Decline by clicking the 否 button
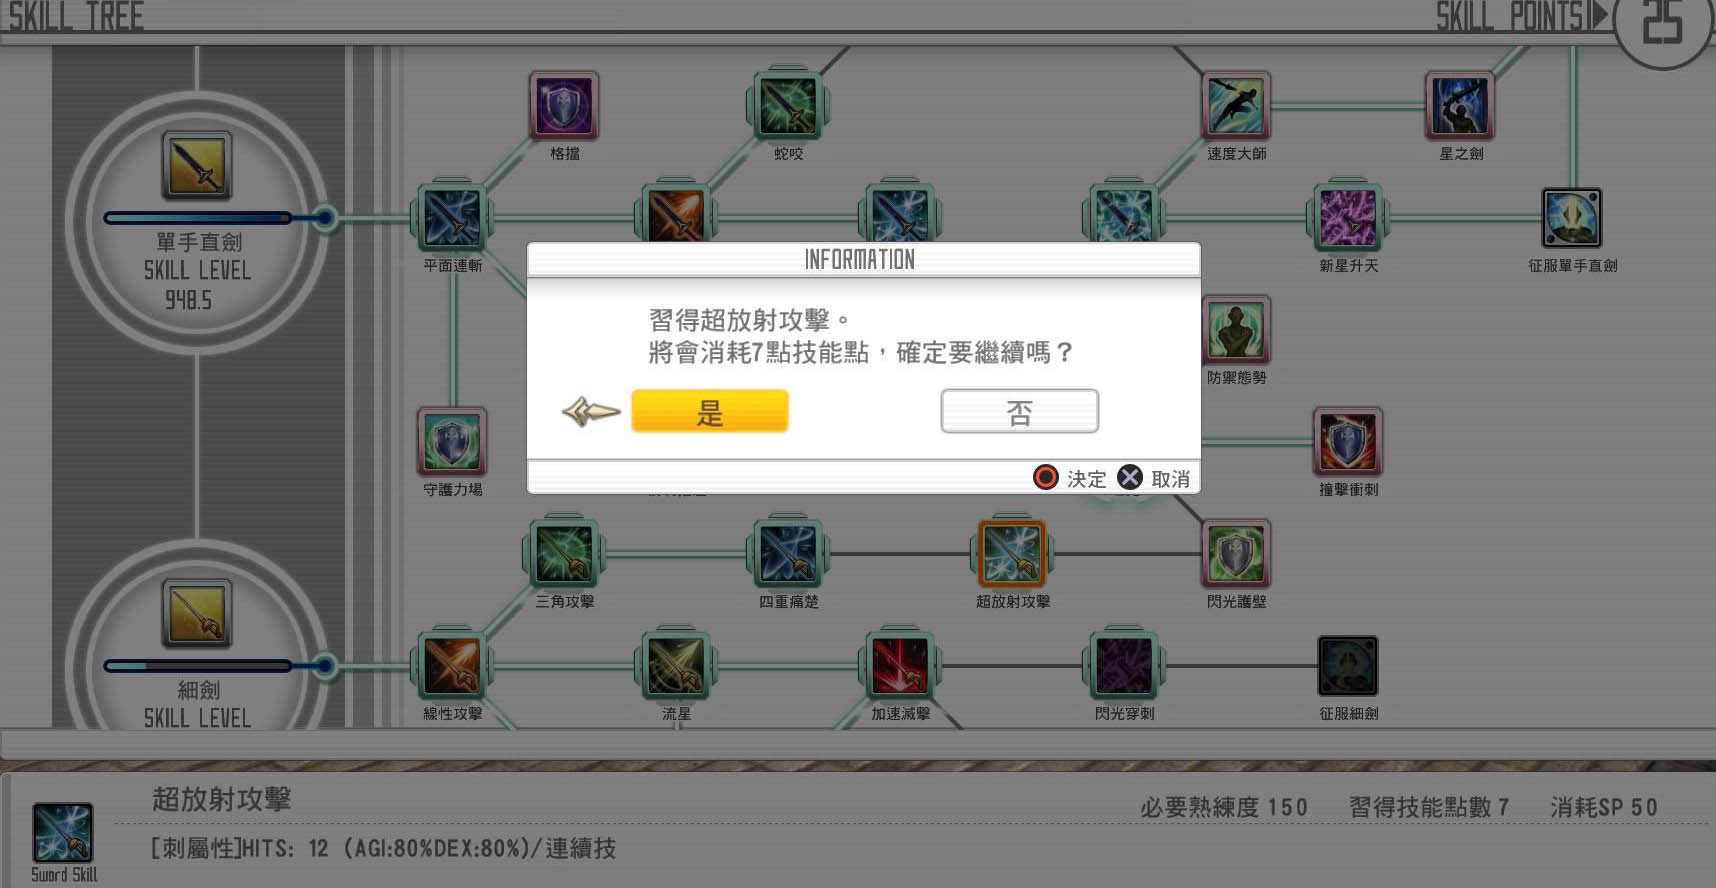The width and height of the screenshot is (1716, 888). [x=1019, y=411]
